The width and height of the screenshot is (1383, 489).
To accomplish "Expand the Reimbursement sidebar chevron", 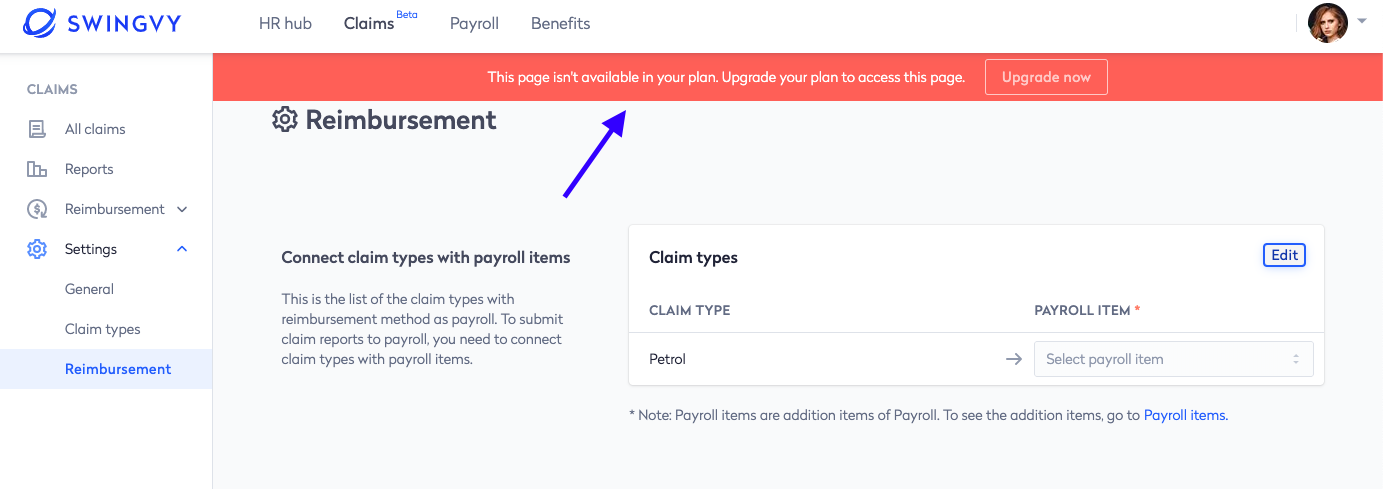I will click(182, 209).
